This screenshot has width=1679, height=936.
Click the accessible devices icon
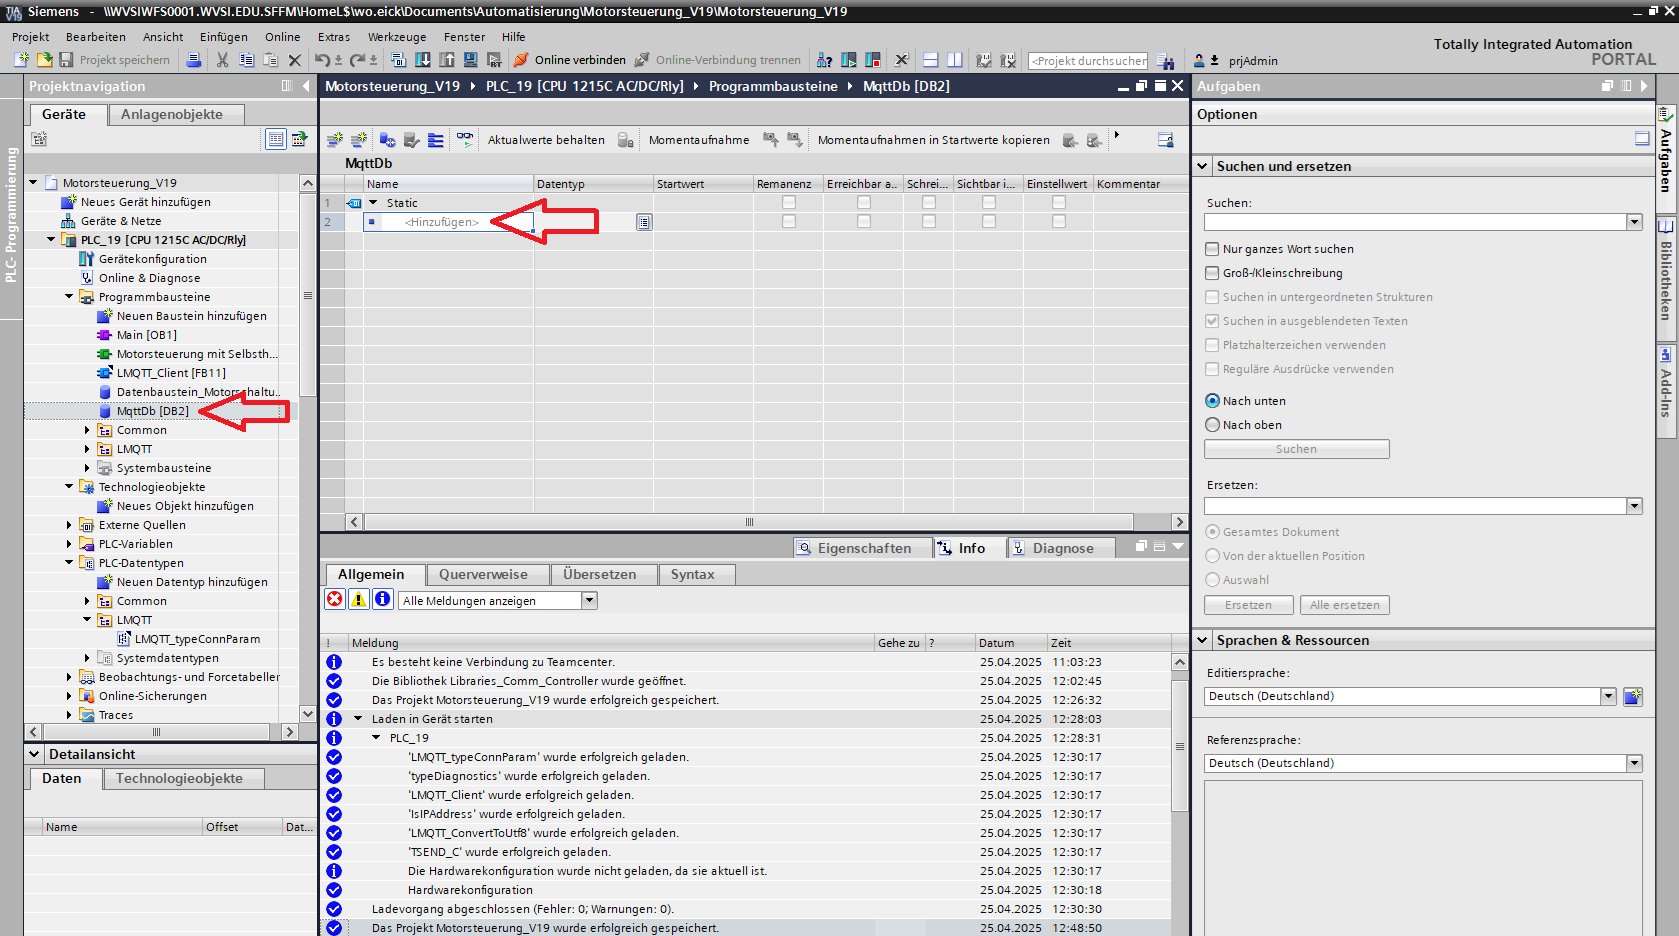[x=825, y=60]
